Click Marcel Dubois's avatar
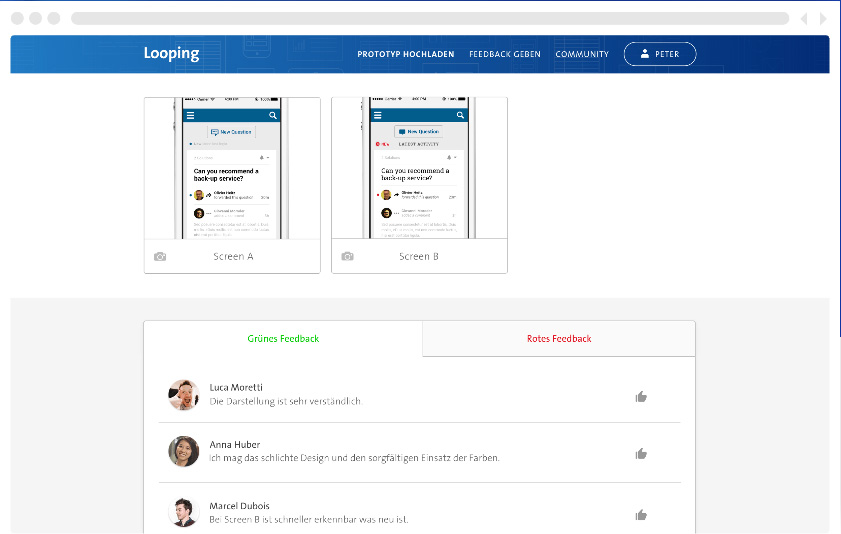This screenshot has height=534, width=841. tap(184, 513)
